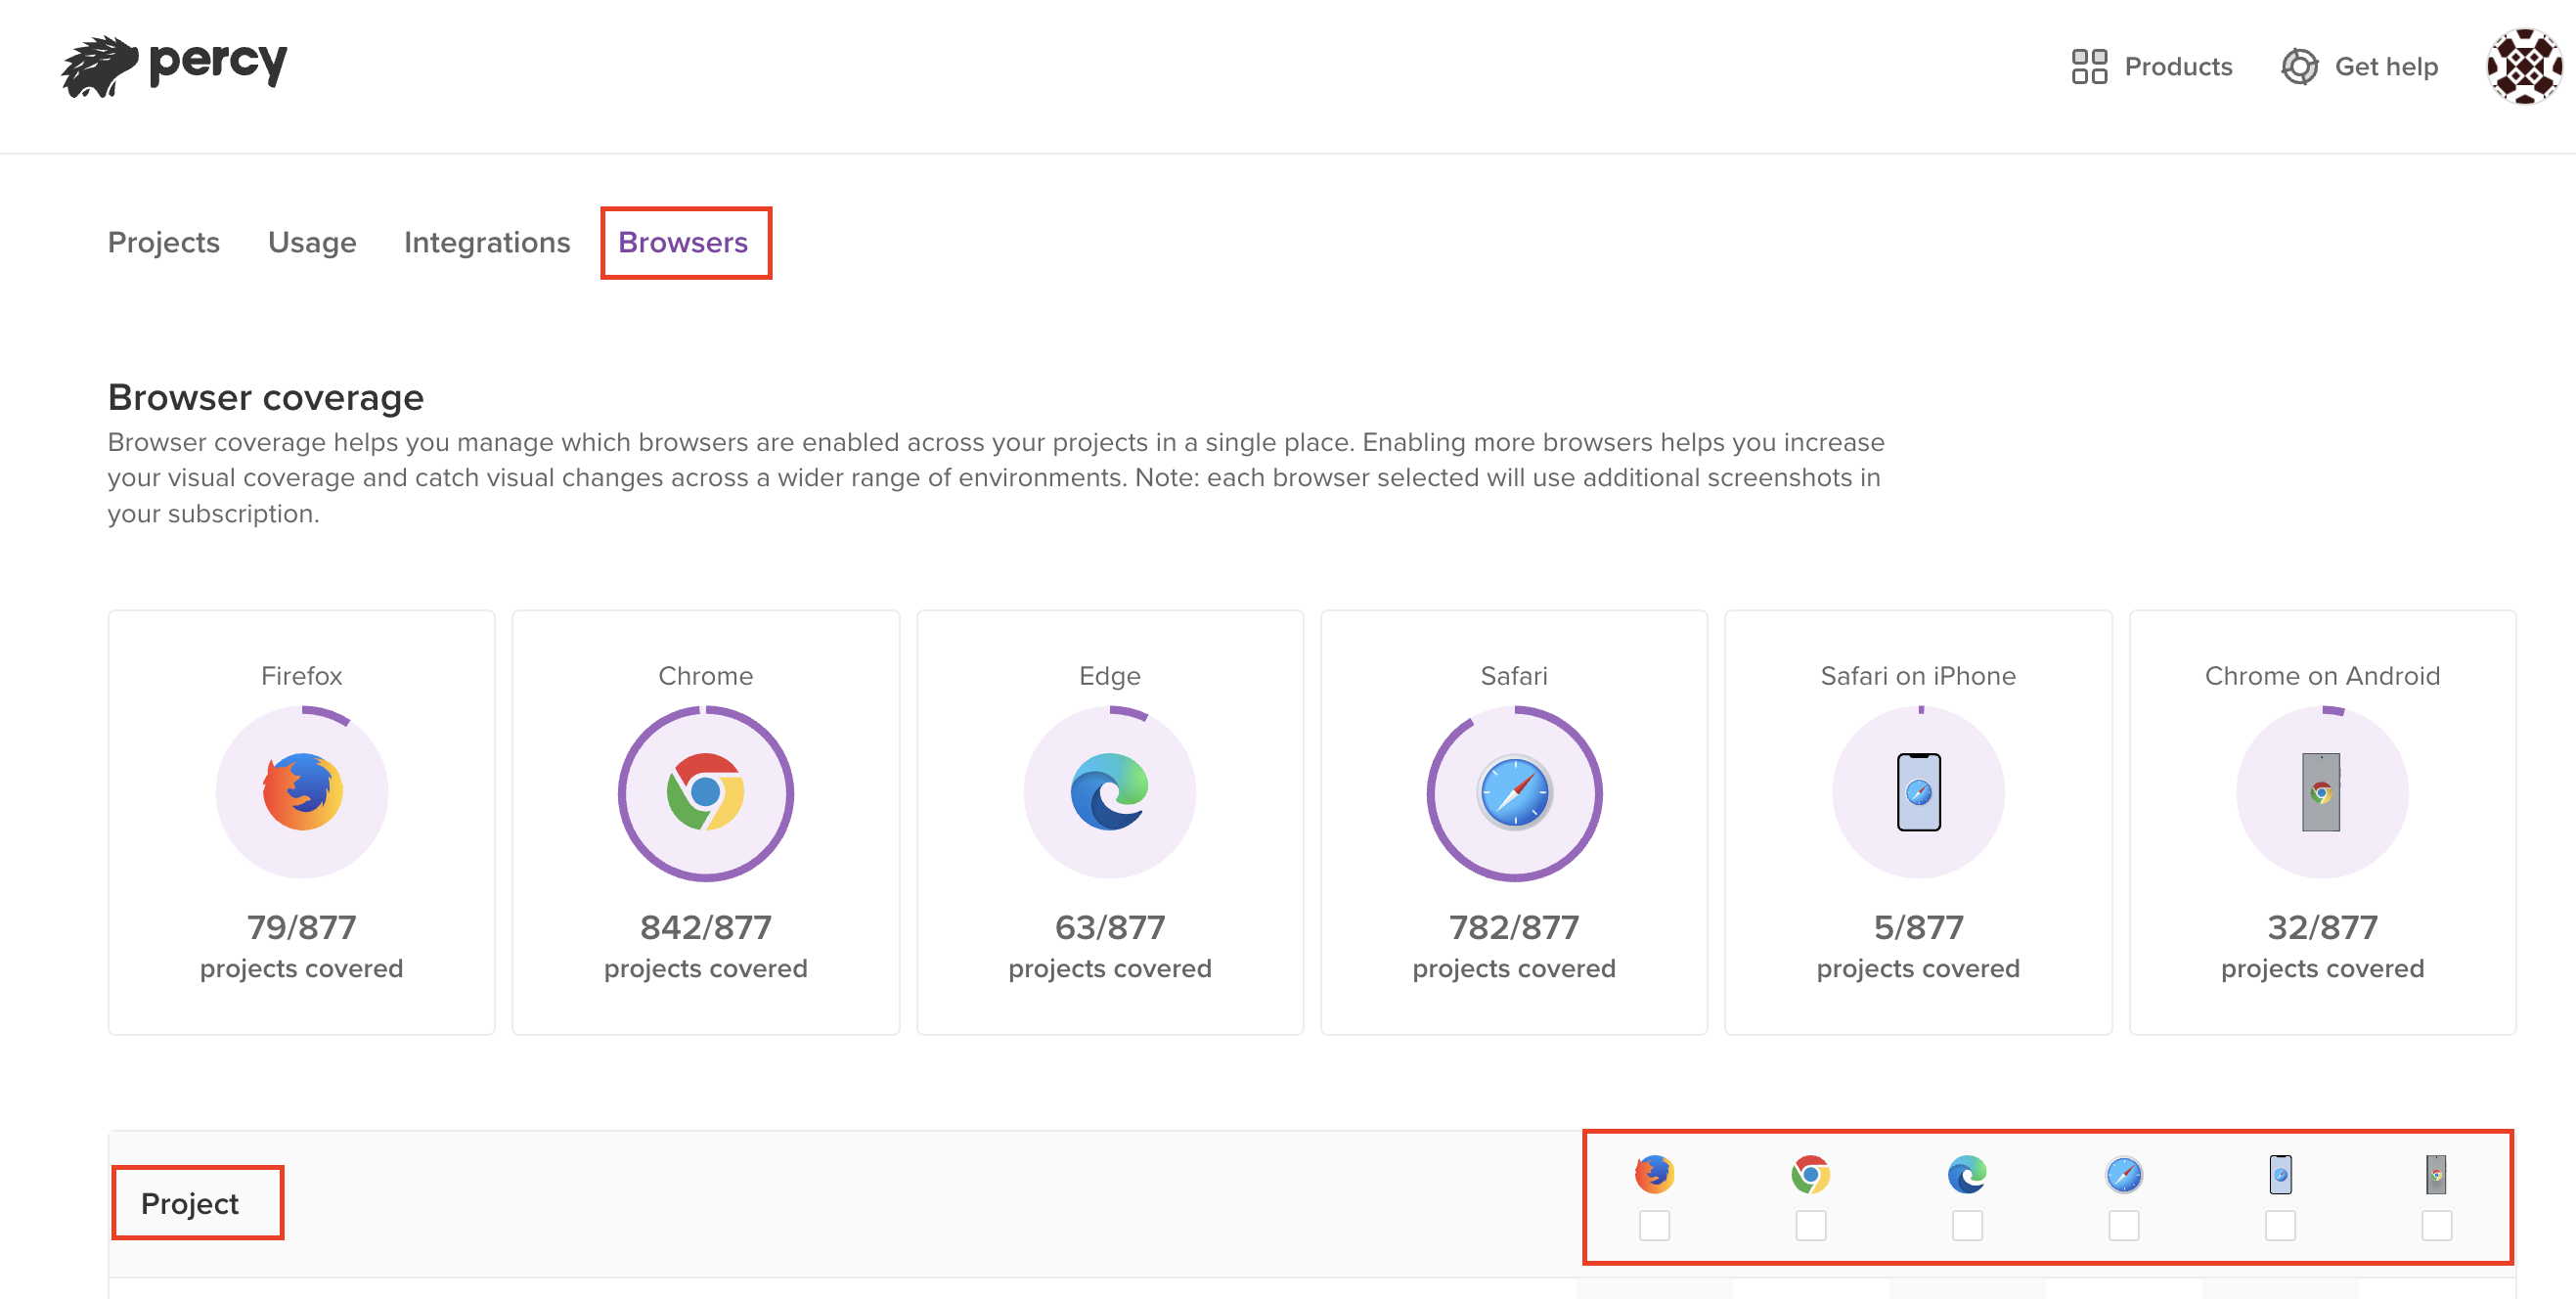Click the Chrome on Android device icon

2321,792
